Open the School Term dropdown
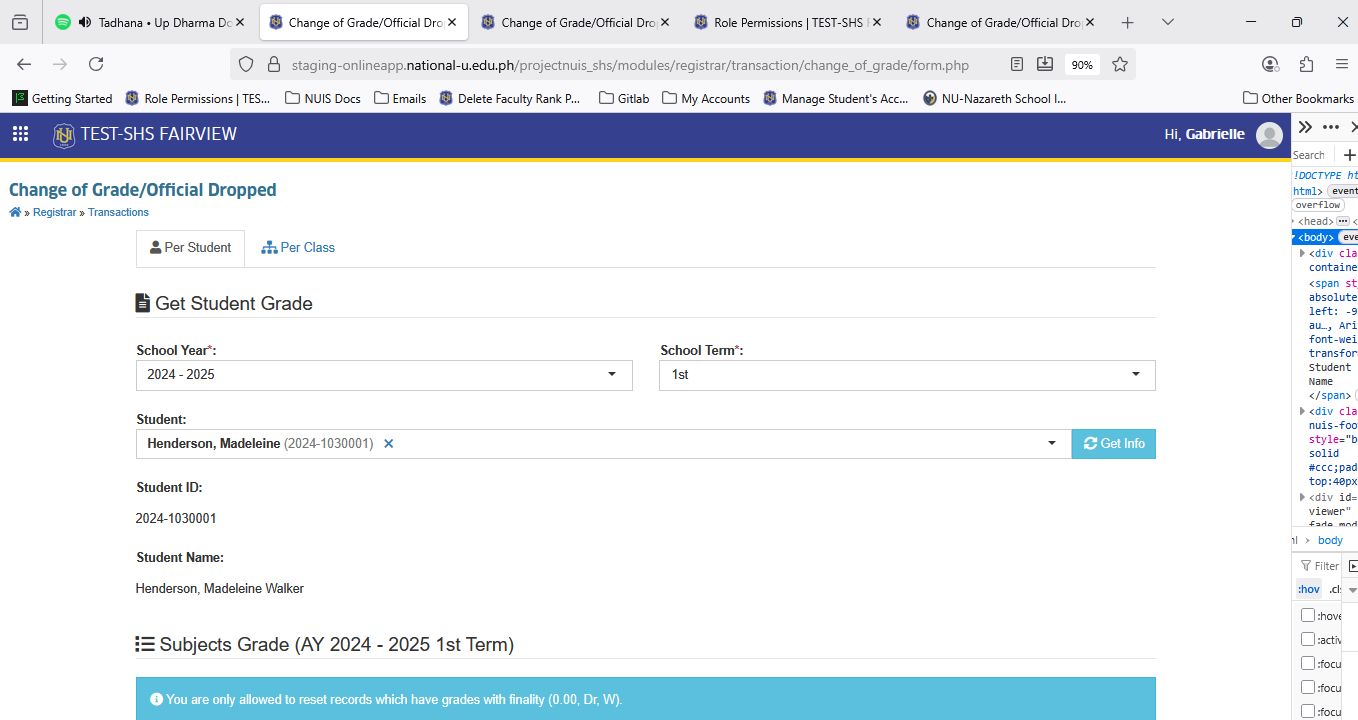The image size is (1358, 720). tap(907, 375)
